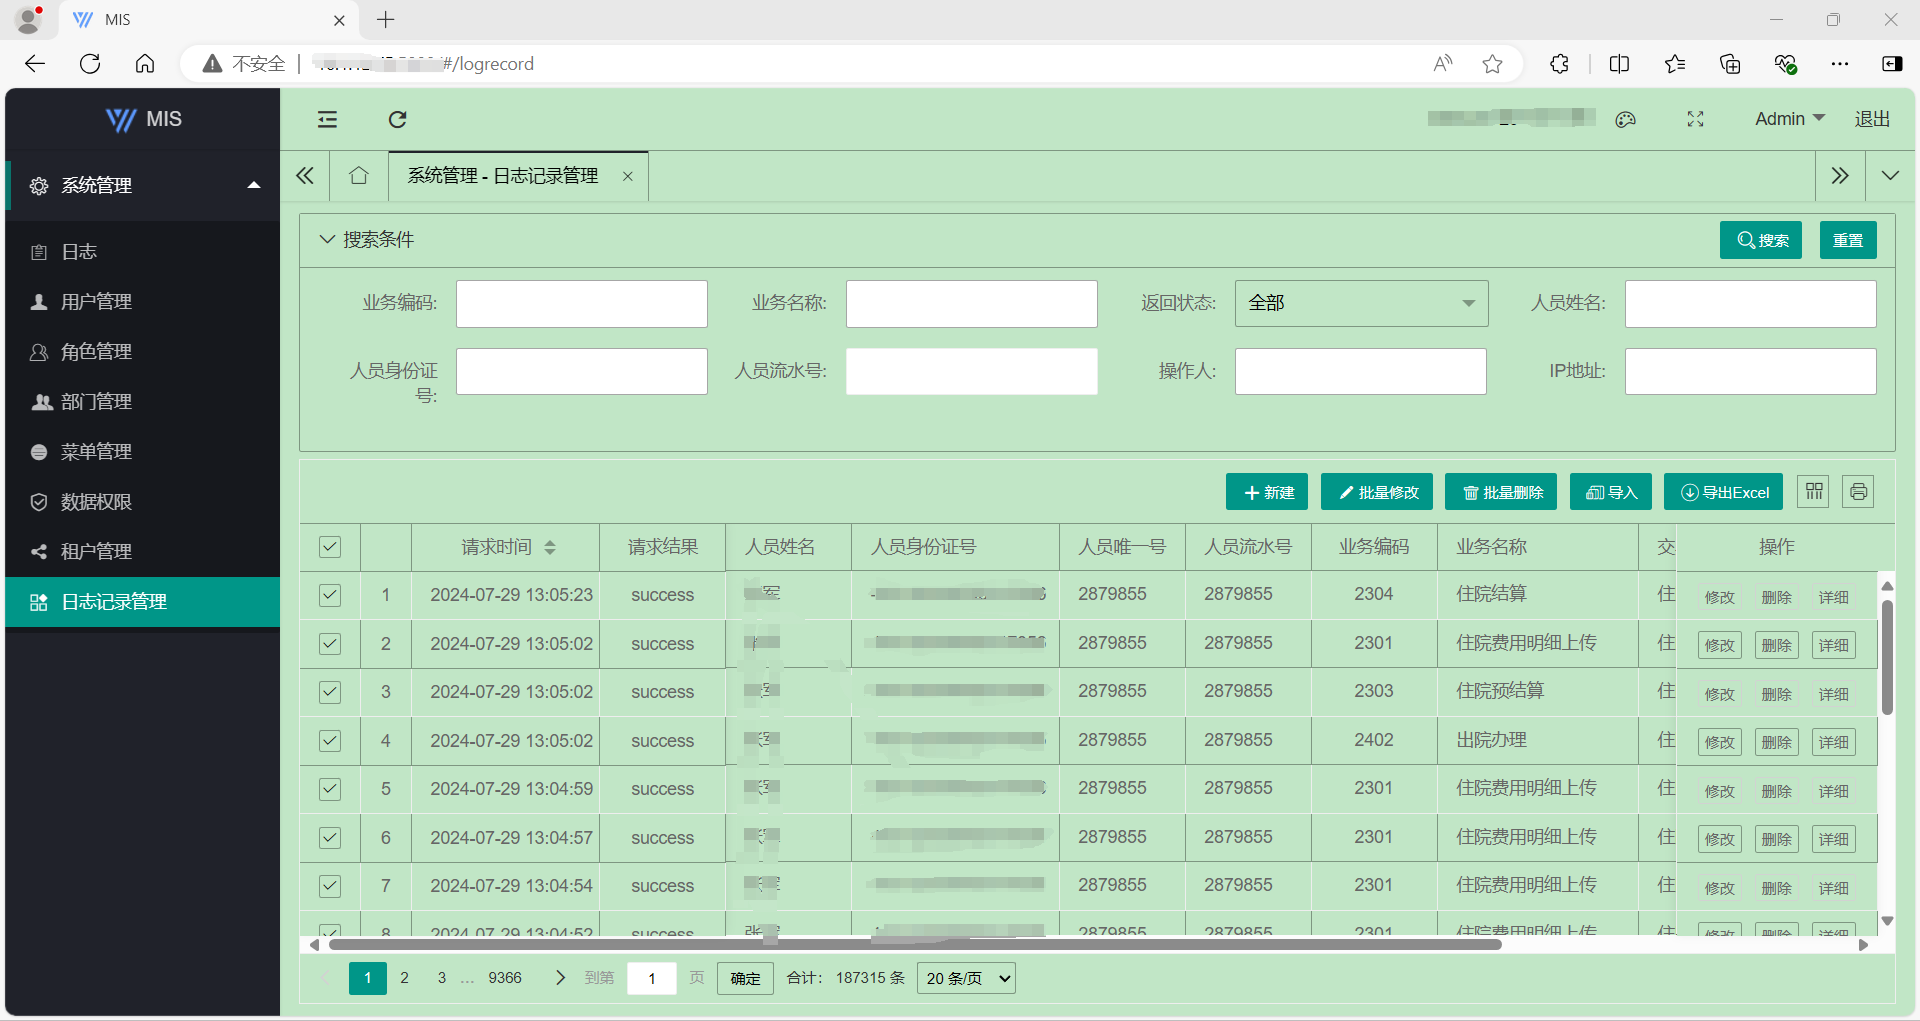Reload page with browser refresh icon
Screen dimensions: 1920x1021
click(x=90, y=64)
